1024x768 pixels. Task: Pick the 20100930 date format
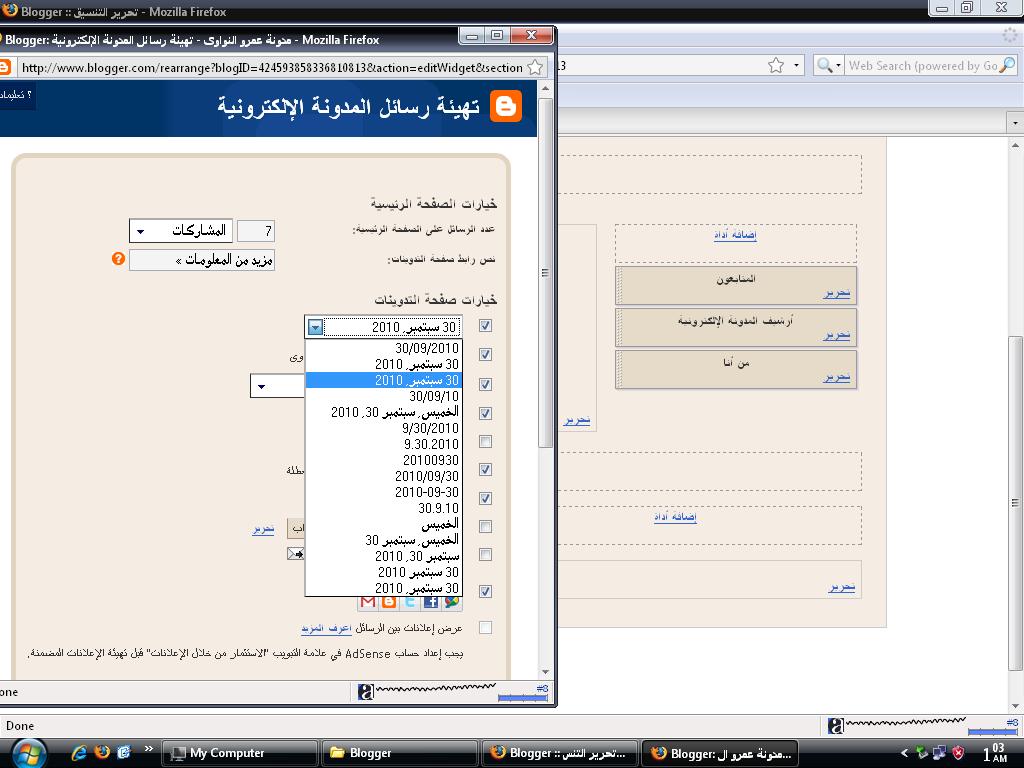384,460
